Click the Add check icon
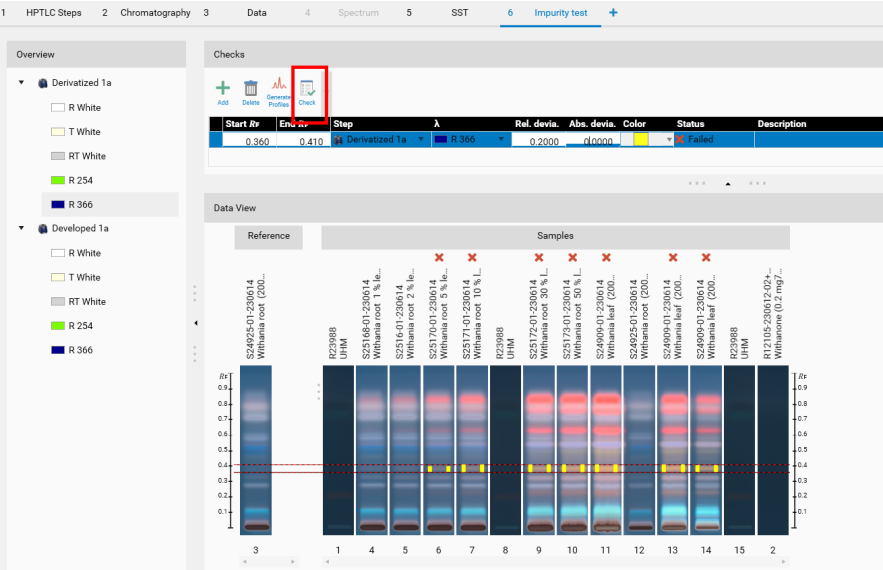883x570 pixels. point(223,90)
